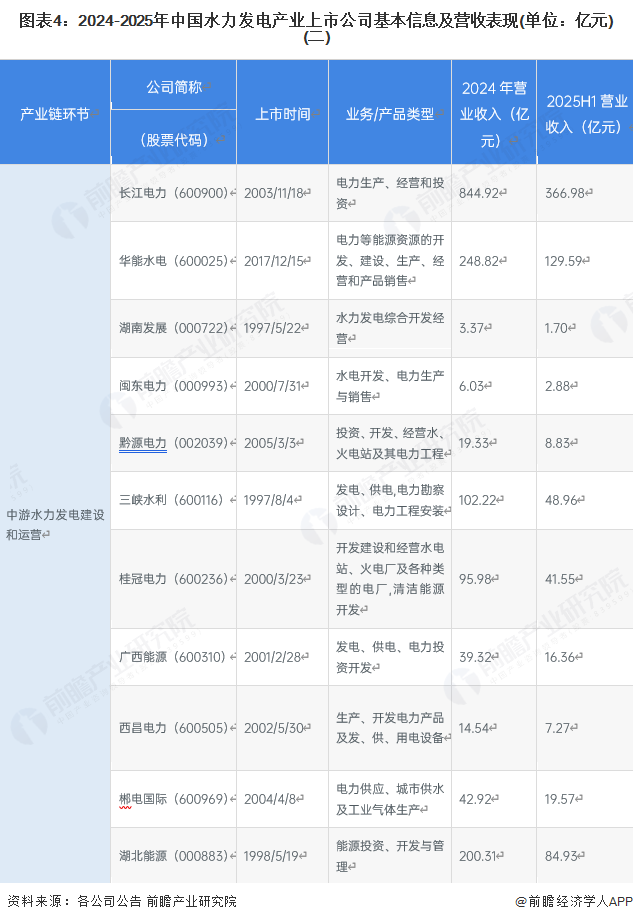Select the listing date 1997/5/22
Viewport: 633px width, 922px height.
point(273,328)
